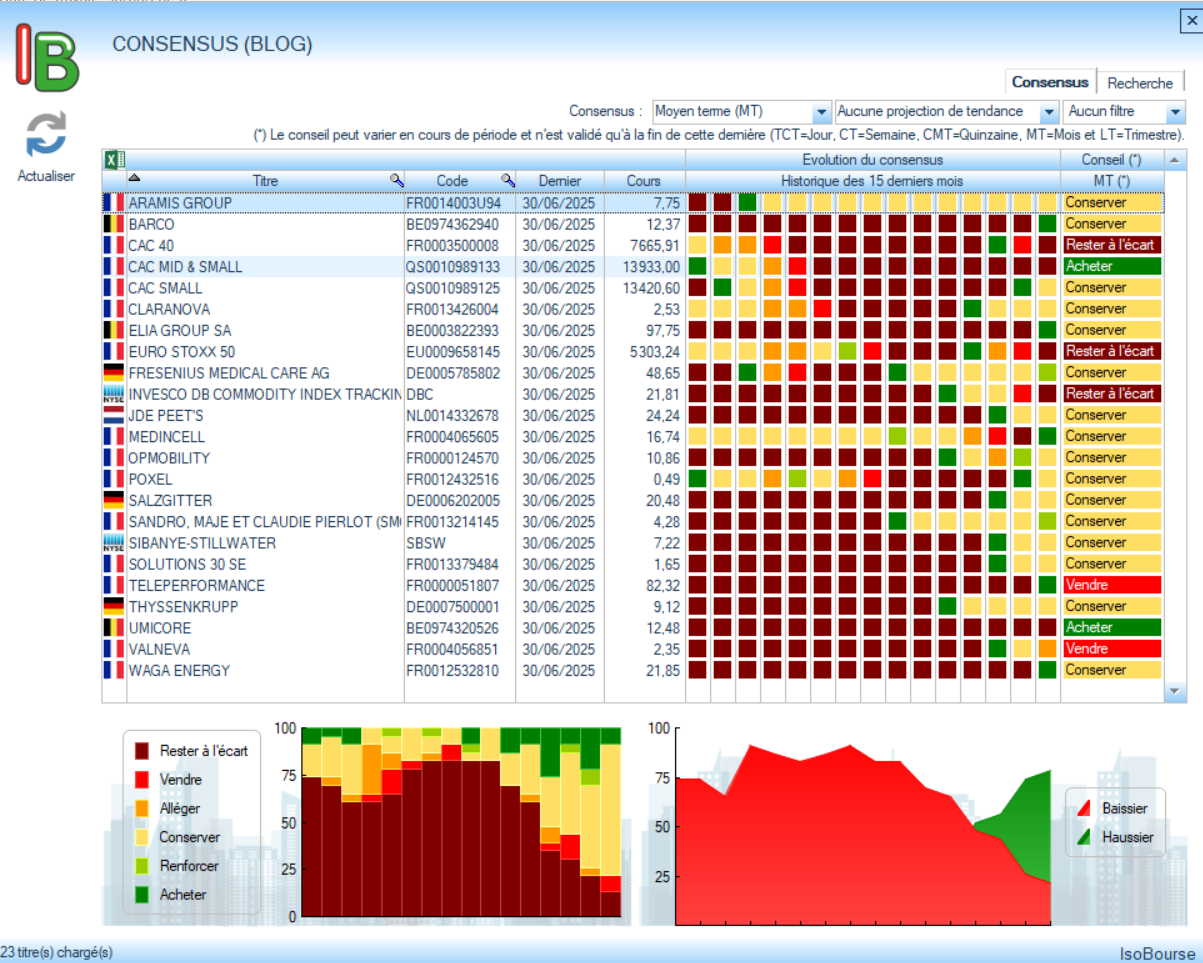This screenshot has height=963, width=1203.
Task: Click the stacked consensus bar chart
Action: (461, 822)
